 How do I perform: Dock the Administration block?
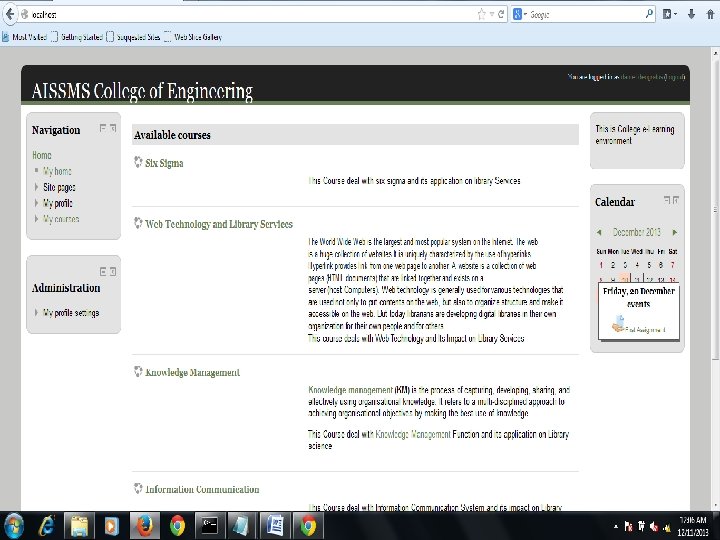[113, 272]
